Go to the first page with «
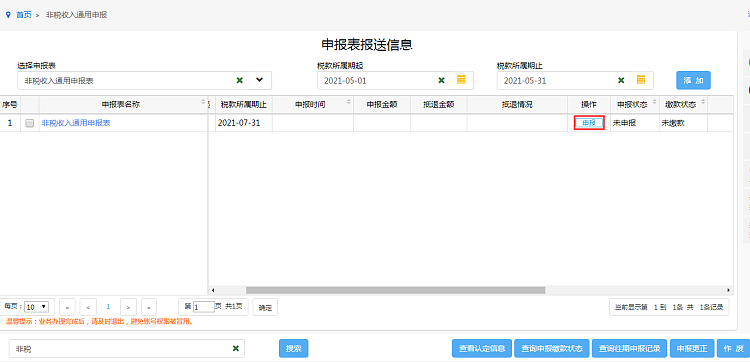Screen dimensions: 750x362 coord(67,307)
